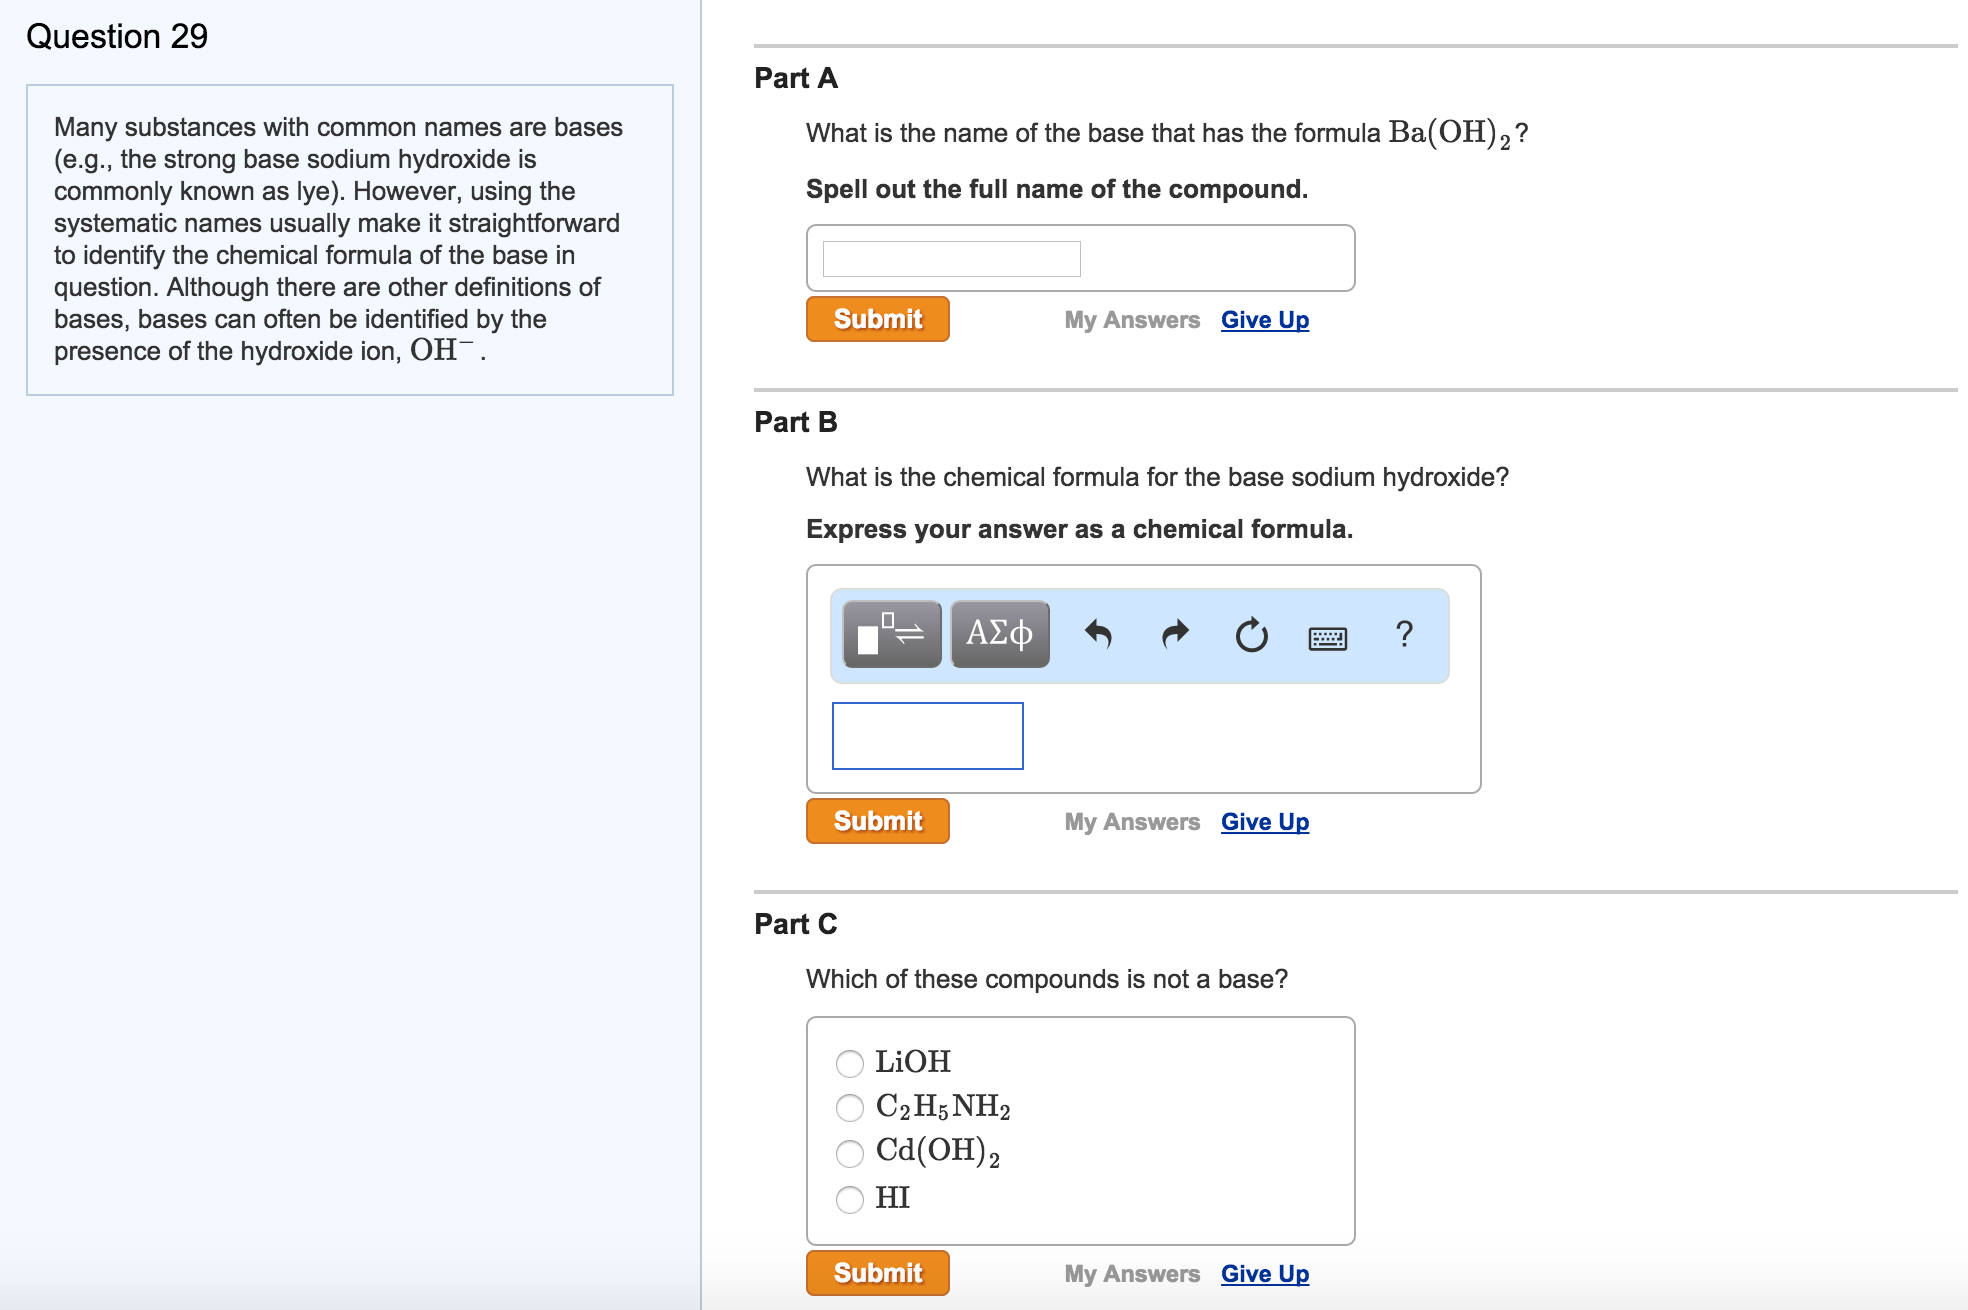Select the Cd(OH)2 option
This screenshot has height=1310, width=1968.
coord(849,1153)
